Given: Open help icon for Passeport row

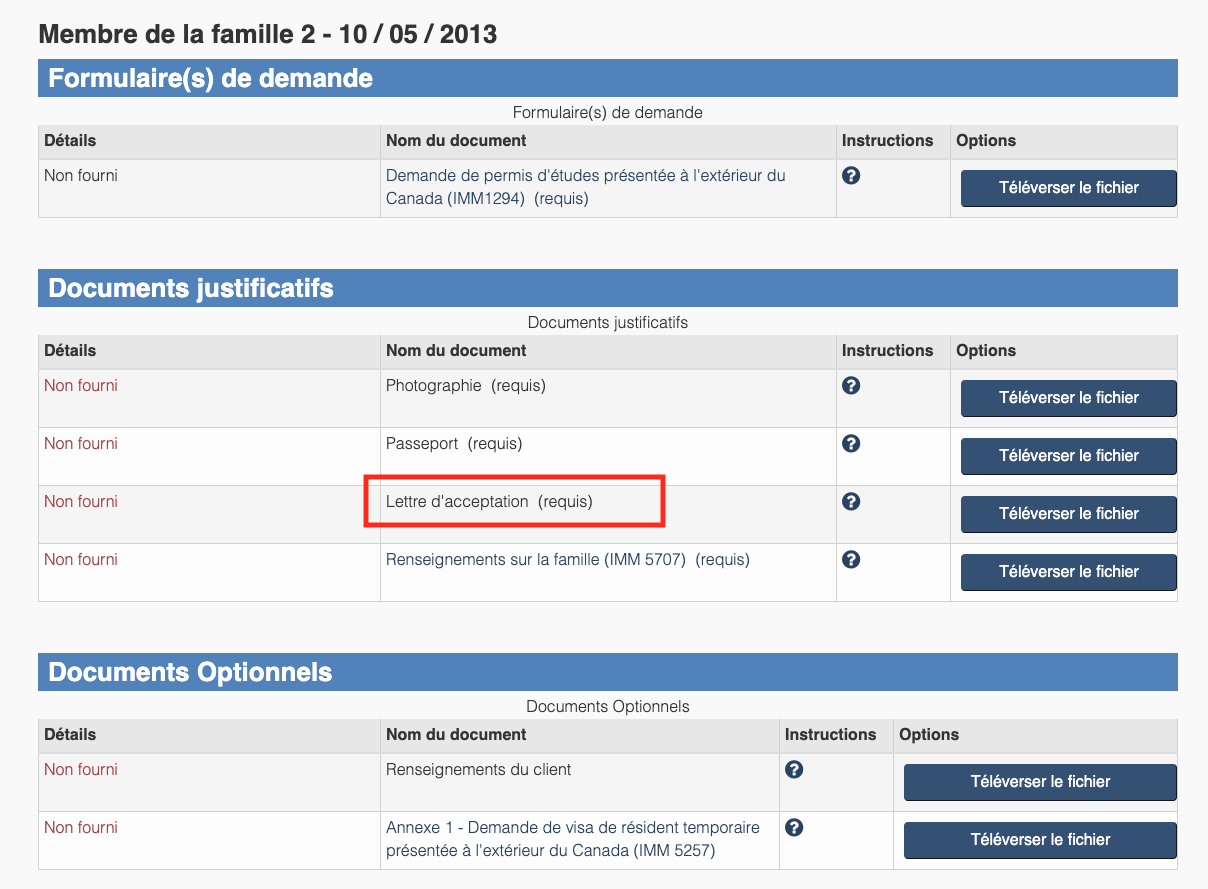Looking at the screenshot, I should [851, 444].
